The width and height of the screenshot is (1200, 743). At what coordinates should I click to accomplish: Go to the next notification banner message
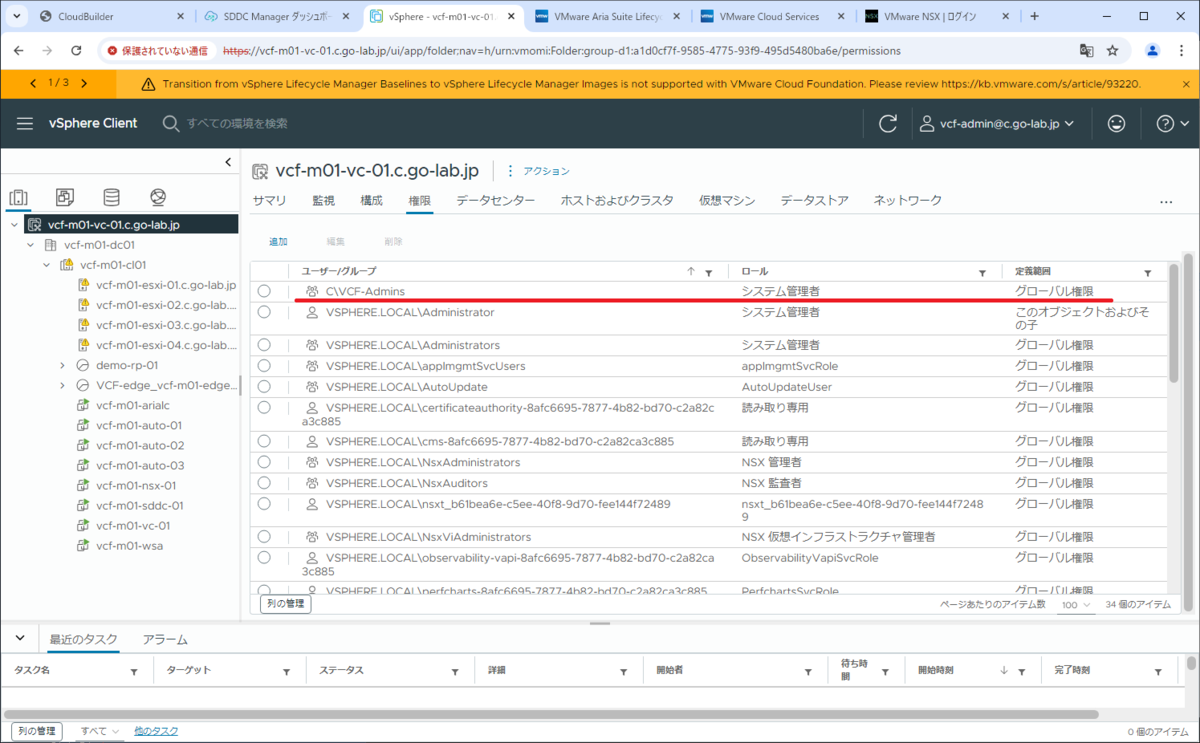tap(84, 83)
